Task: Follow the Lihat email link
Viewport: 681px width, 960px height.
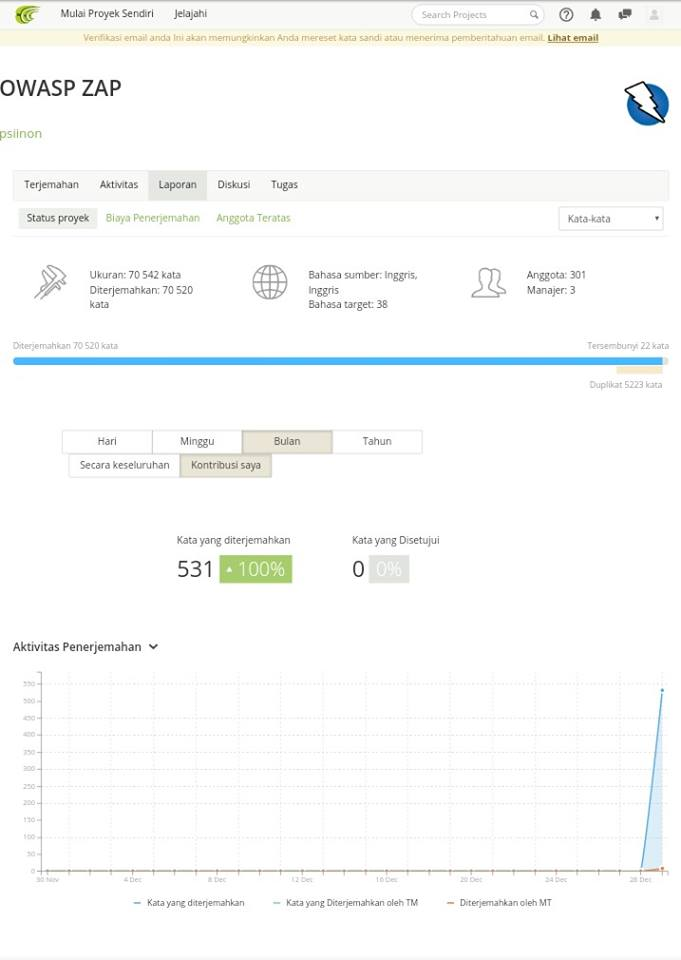Action: click(x=573, y=38)
